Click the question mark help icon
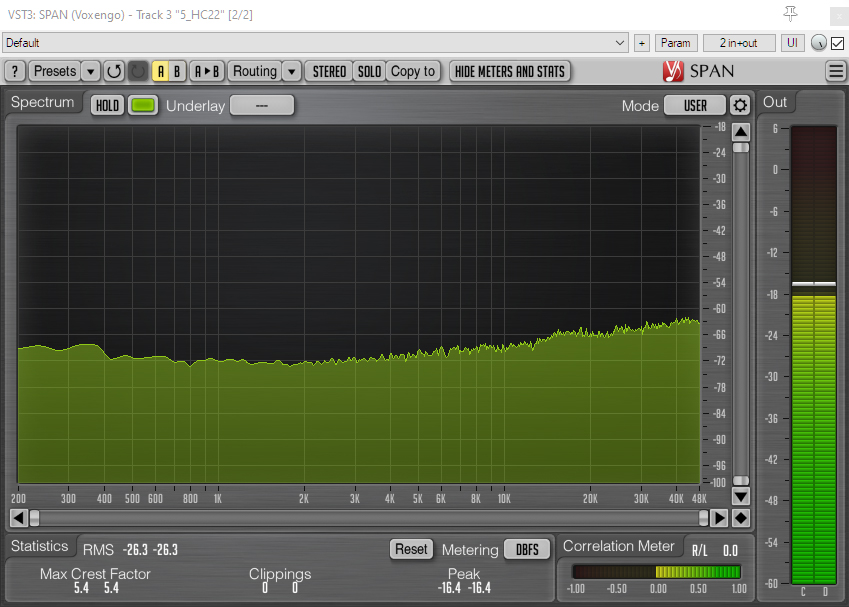 [15, 71]
